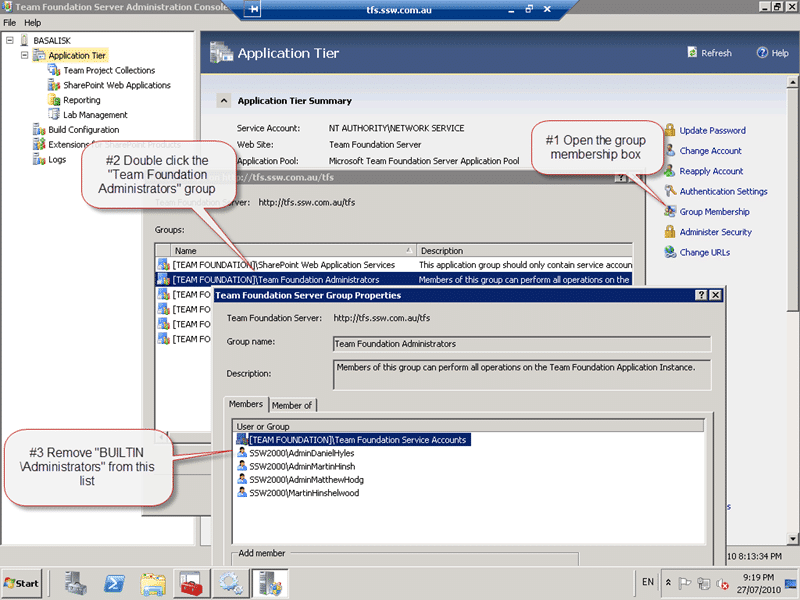
Task: Open Lab Management tree node
Action: [x=95, y=115]
